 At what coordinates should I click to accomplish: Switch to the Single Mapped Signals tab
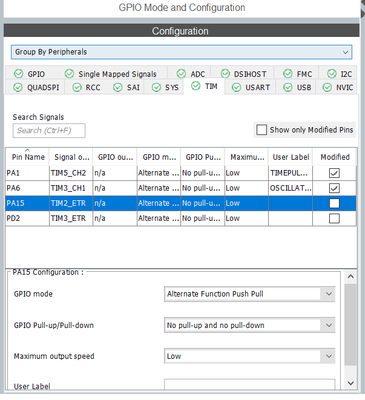tap(111, 74)
